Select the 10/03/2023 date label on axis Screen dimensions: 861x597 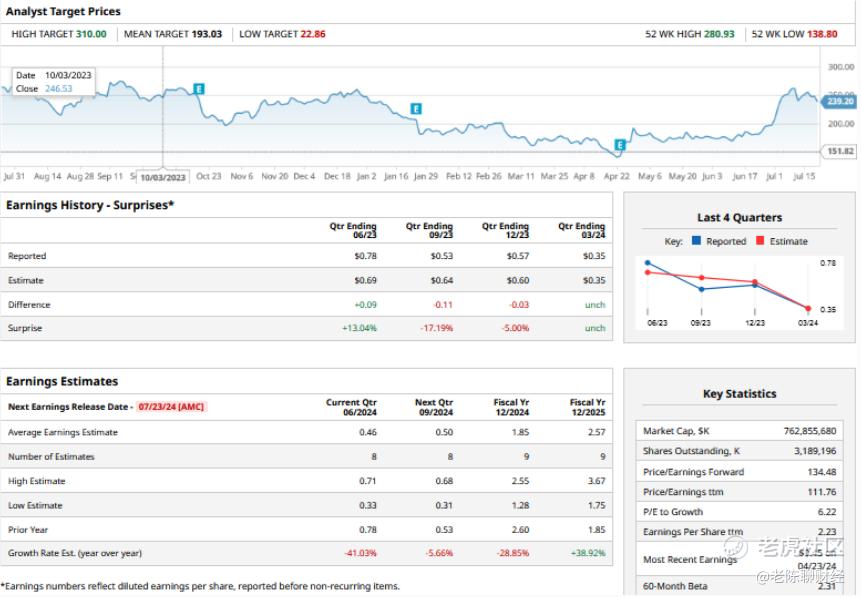click(163, 177)
